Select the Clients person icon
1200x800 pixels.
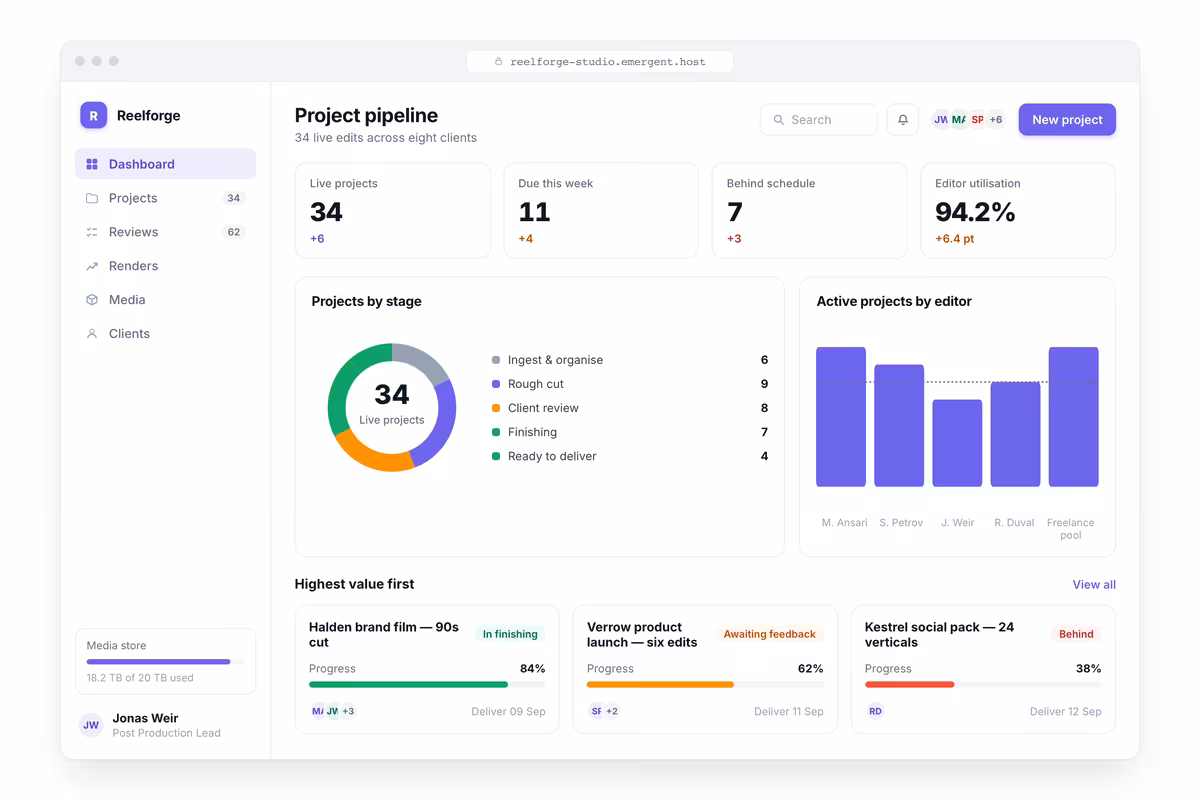(x=92, y=334)
